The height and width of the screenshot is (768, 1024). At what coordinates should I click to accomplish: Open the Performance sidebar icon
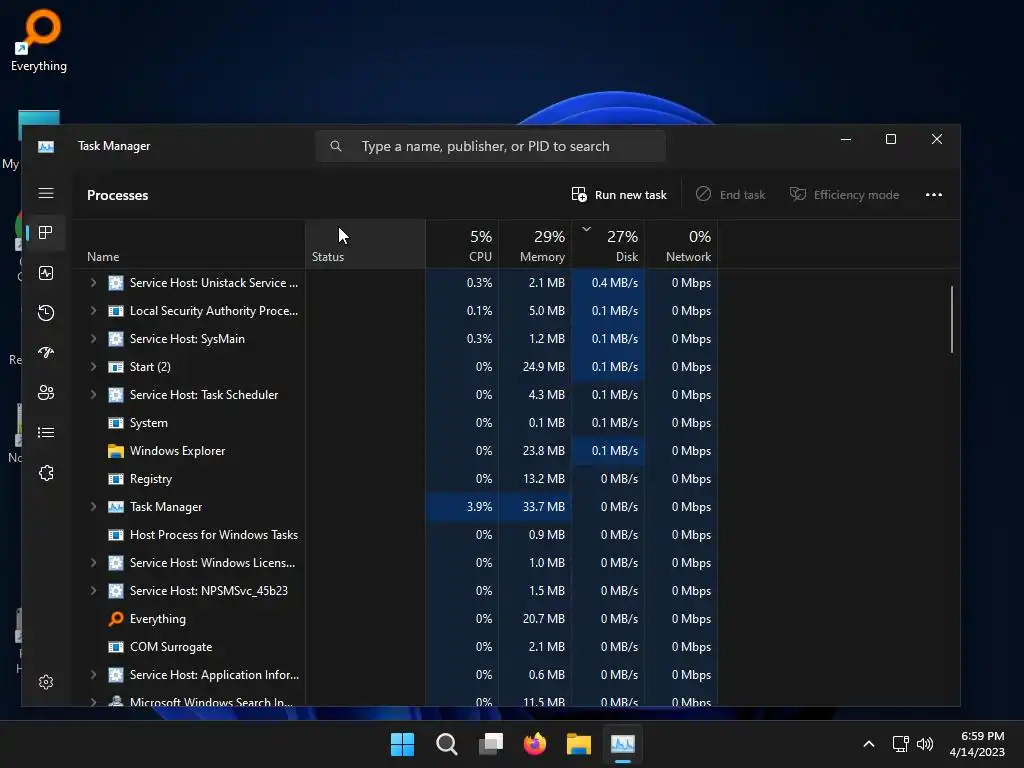46,273
